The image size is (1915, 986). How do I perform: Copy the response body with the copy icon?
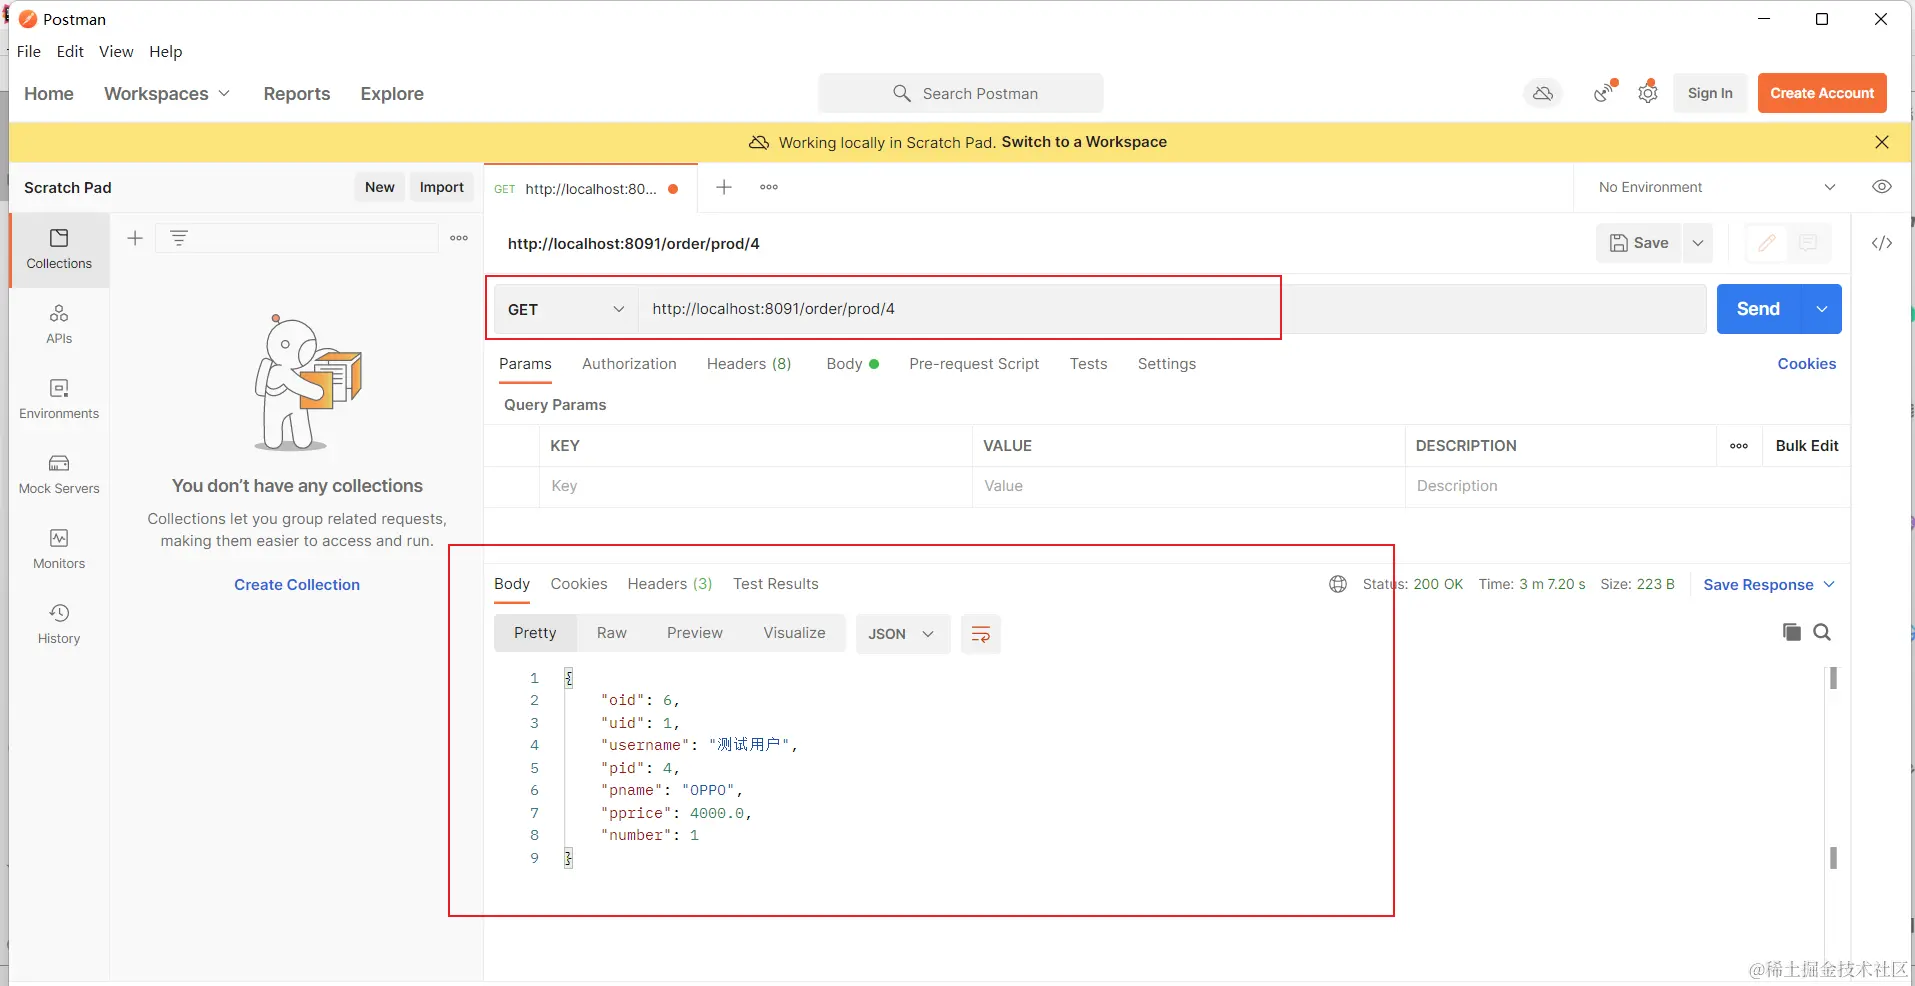(x=1792, y=632)
